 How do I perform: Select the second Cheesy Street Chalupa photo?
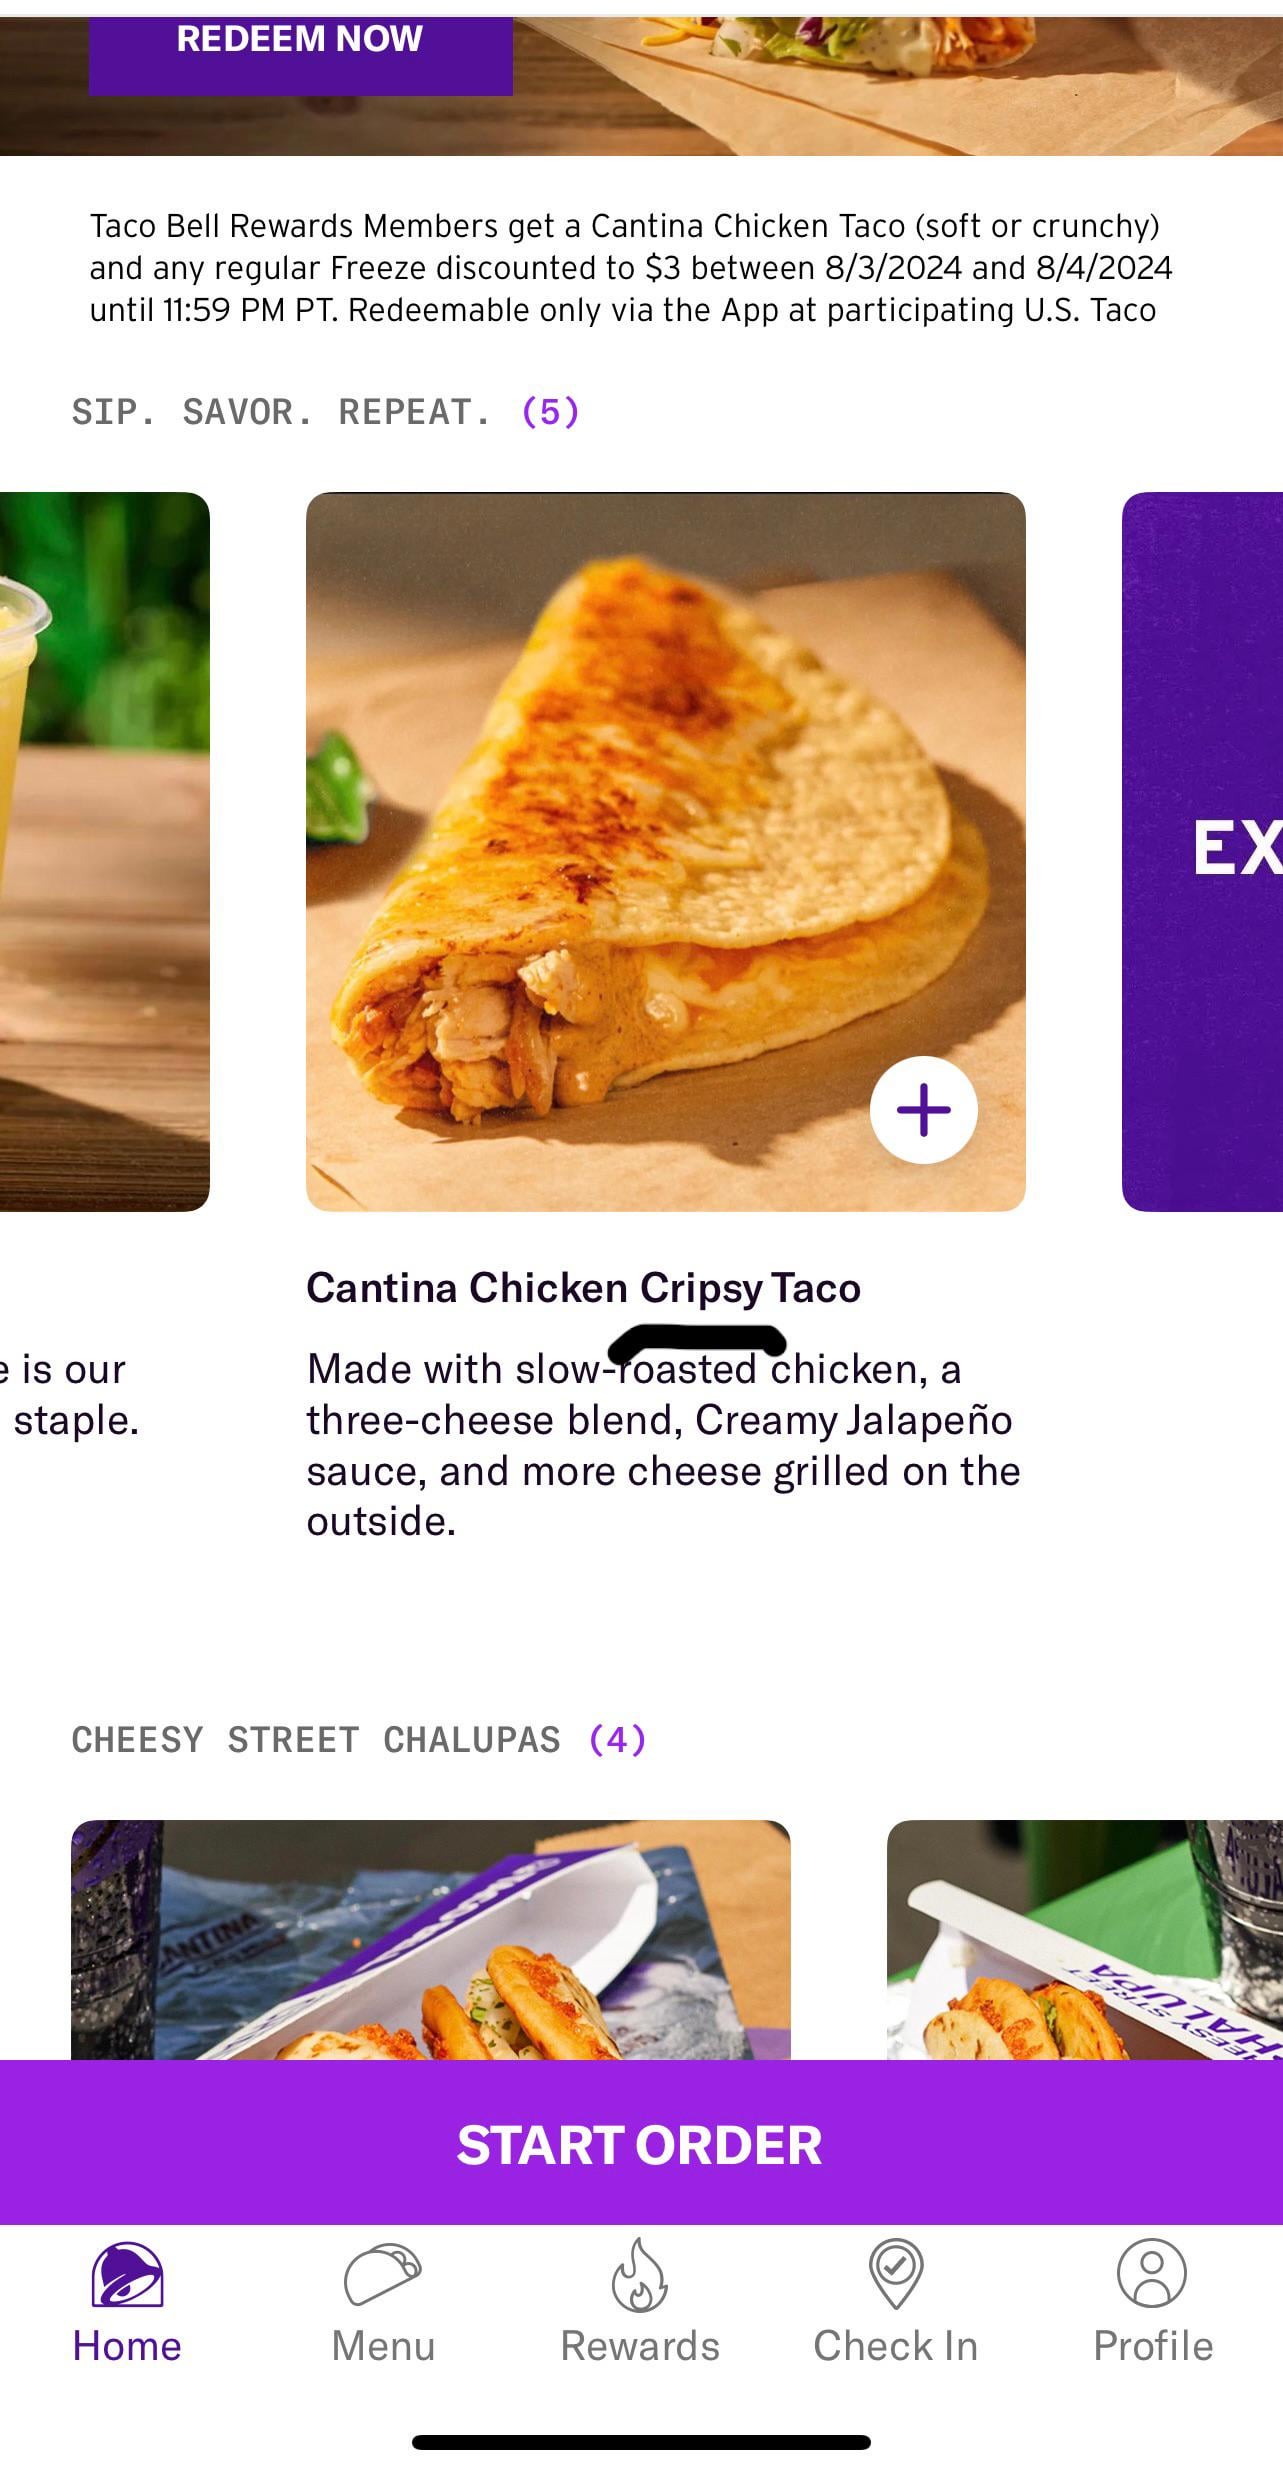click(1085, 1940)
